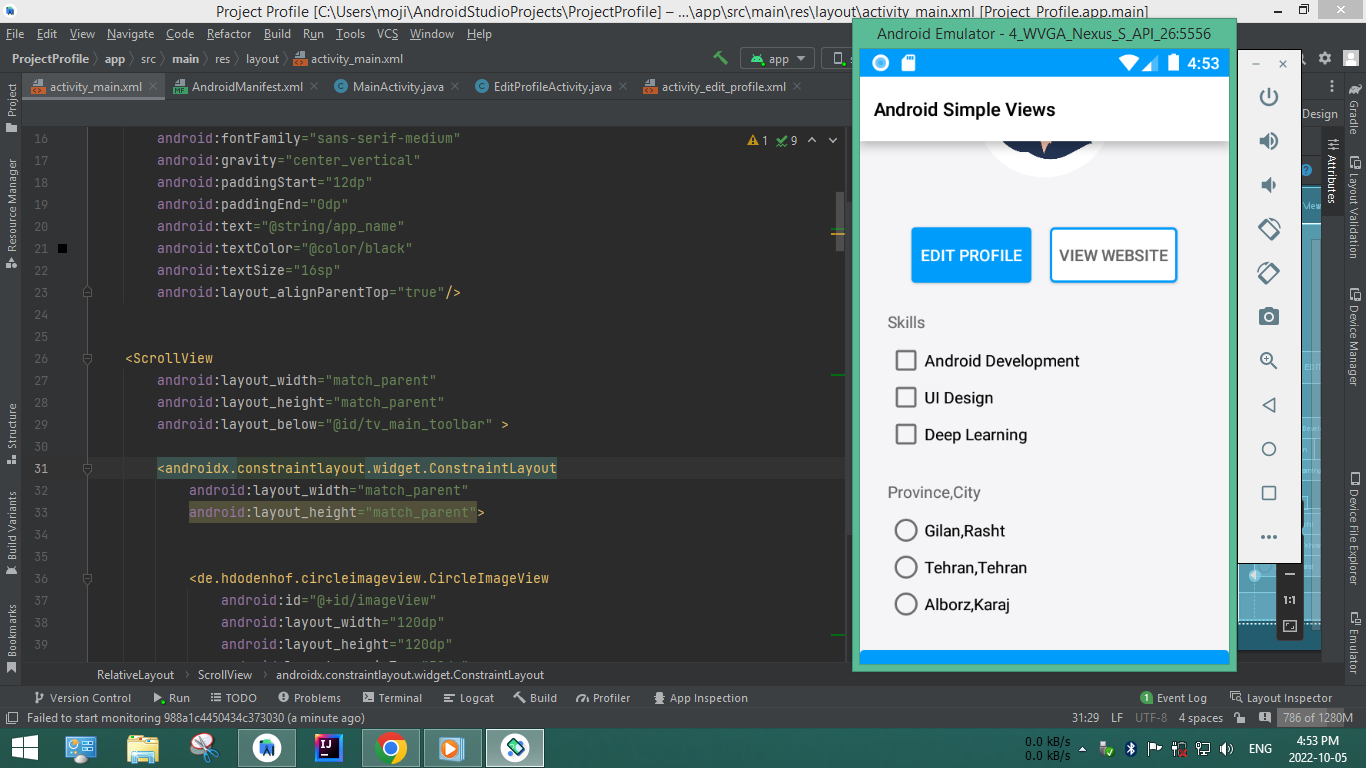Check the Deep Learning checkbox
The image size is (1366, 768).
(906, 434)
